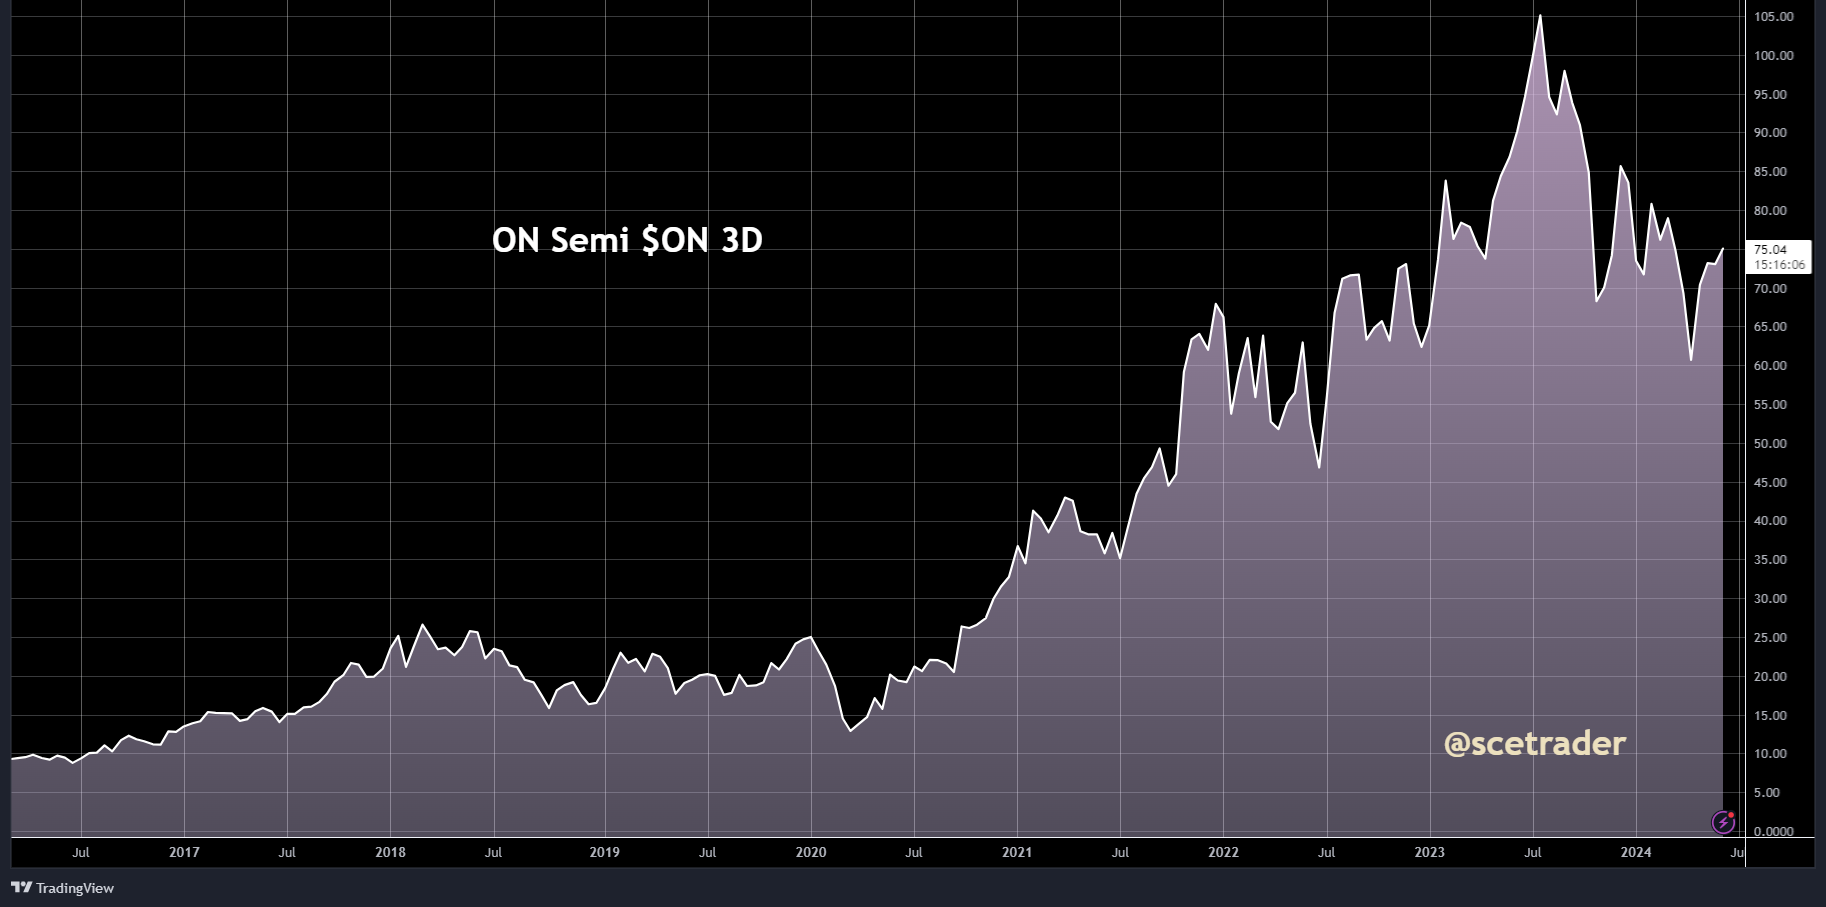Click the 20.00 price axis label
Image resolution: width=1826 pixels, height=907 pixels.
(1771, 677)
